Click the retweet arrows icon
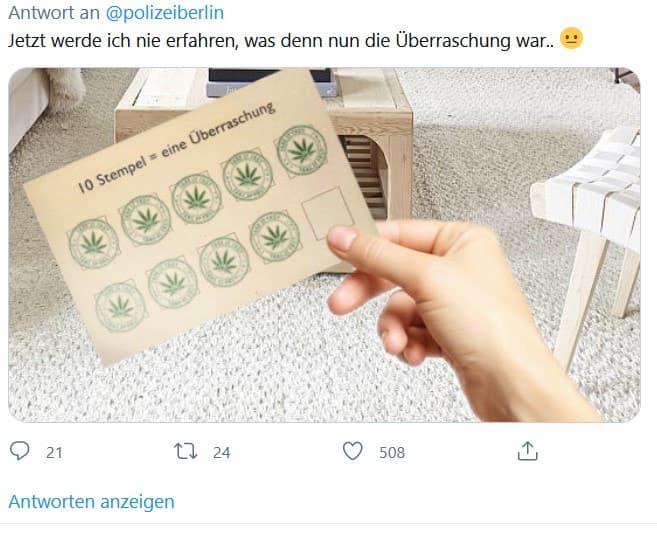This screenshot has height=533, width=657. tap(186, 451)
